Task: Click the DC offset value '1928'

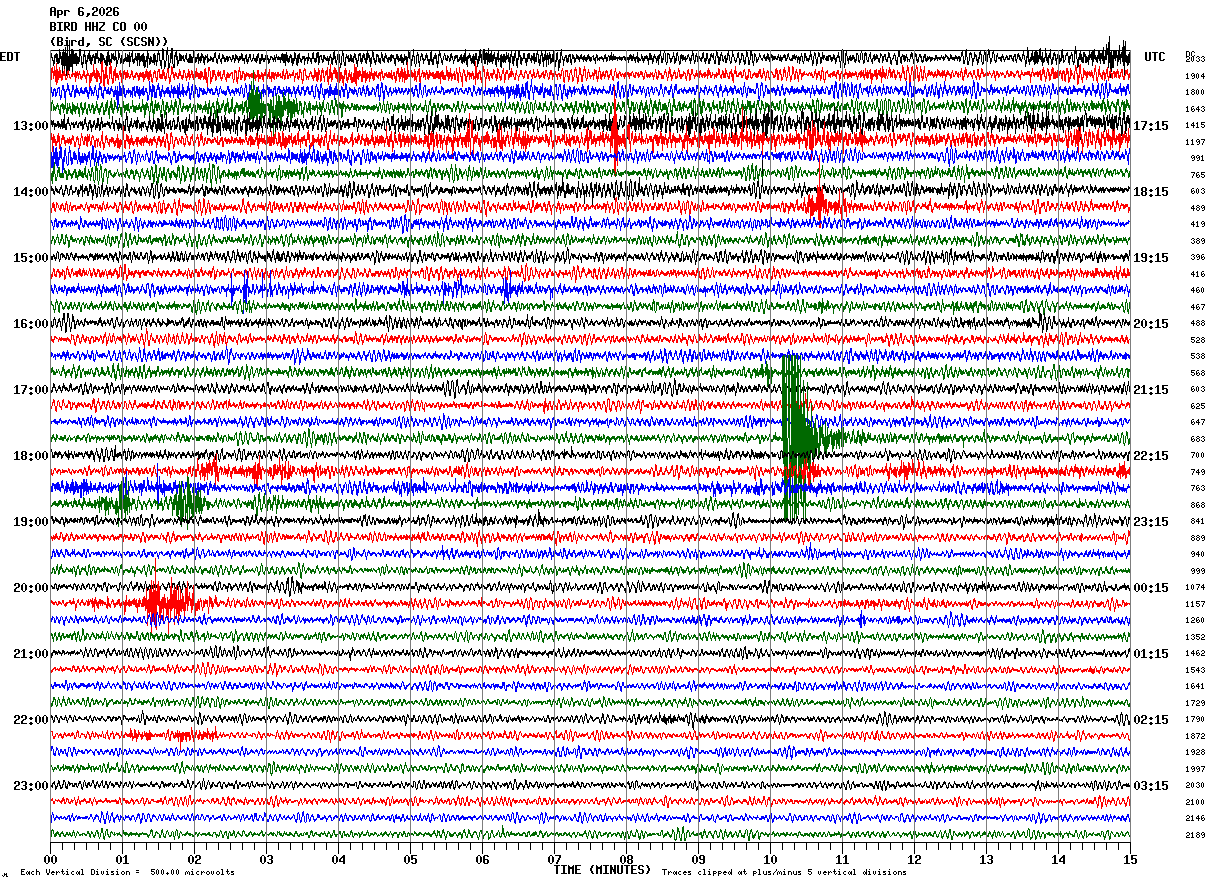Action: tap(1195, 753)
